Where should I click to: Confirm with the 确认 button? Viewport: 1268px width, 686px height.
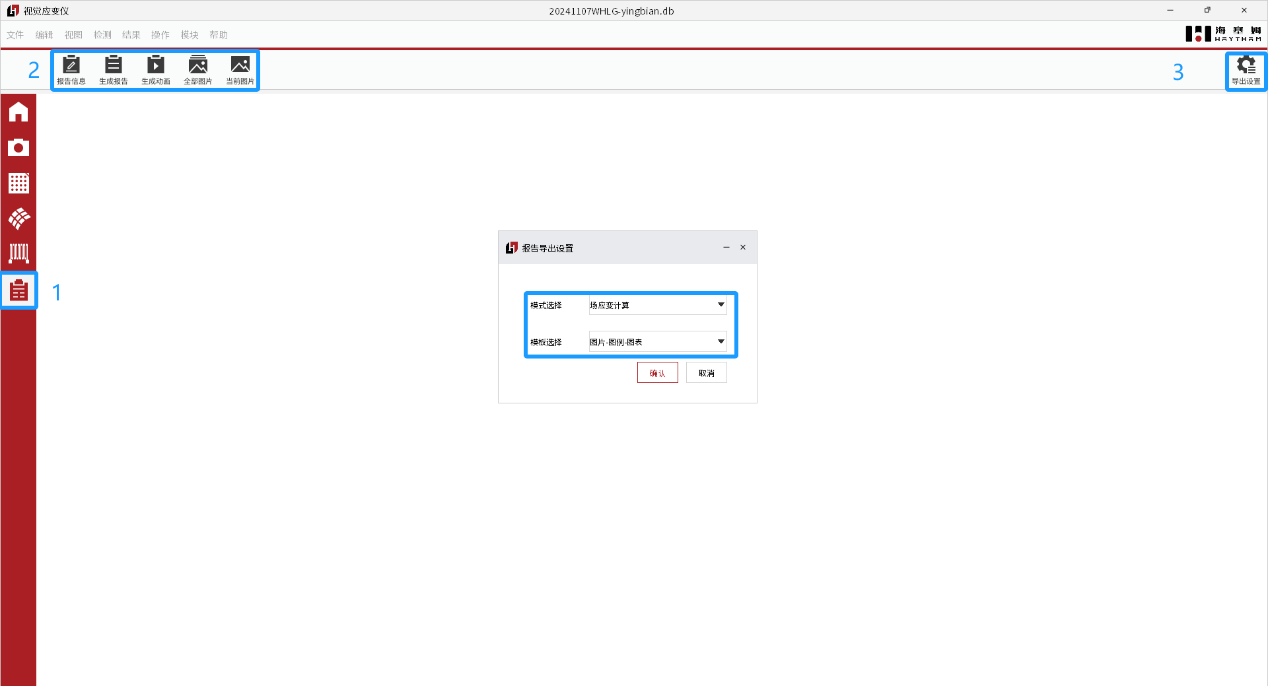[657, 373]
